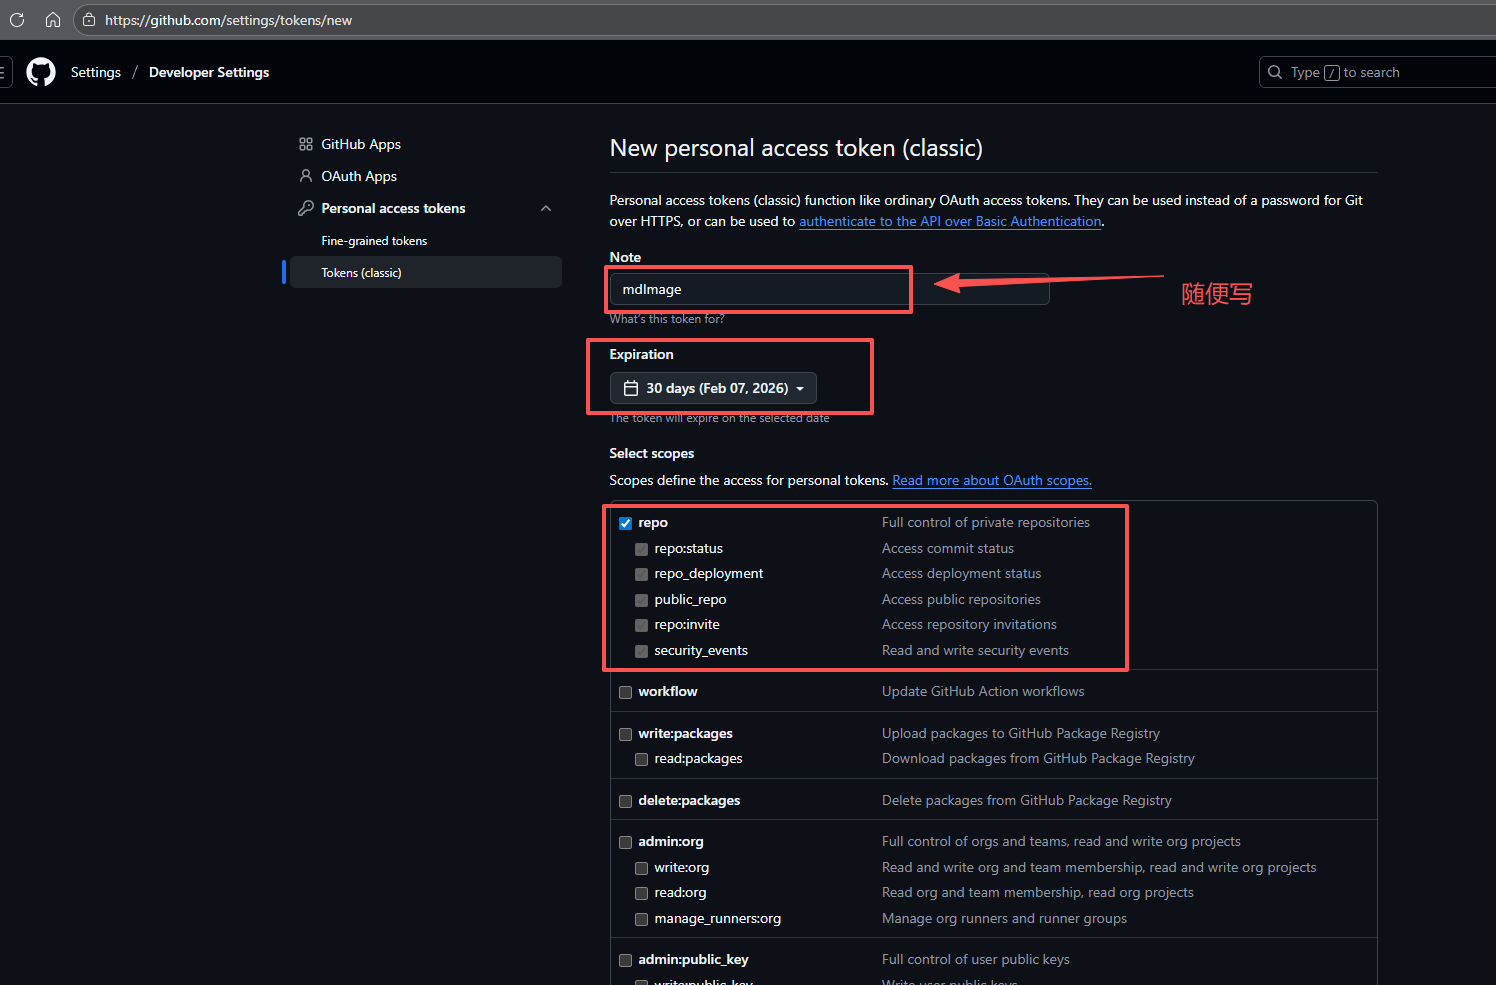Image resolution: width=1496 pixels, height=985 pixels.
Task: Collapse the Personal access tokens section chevron
Action: (546, 208)
